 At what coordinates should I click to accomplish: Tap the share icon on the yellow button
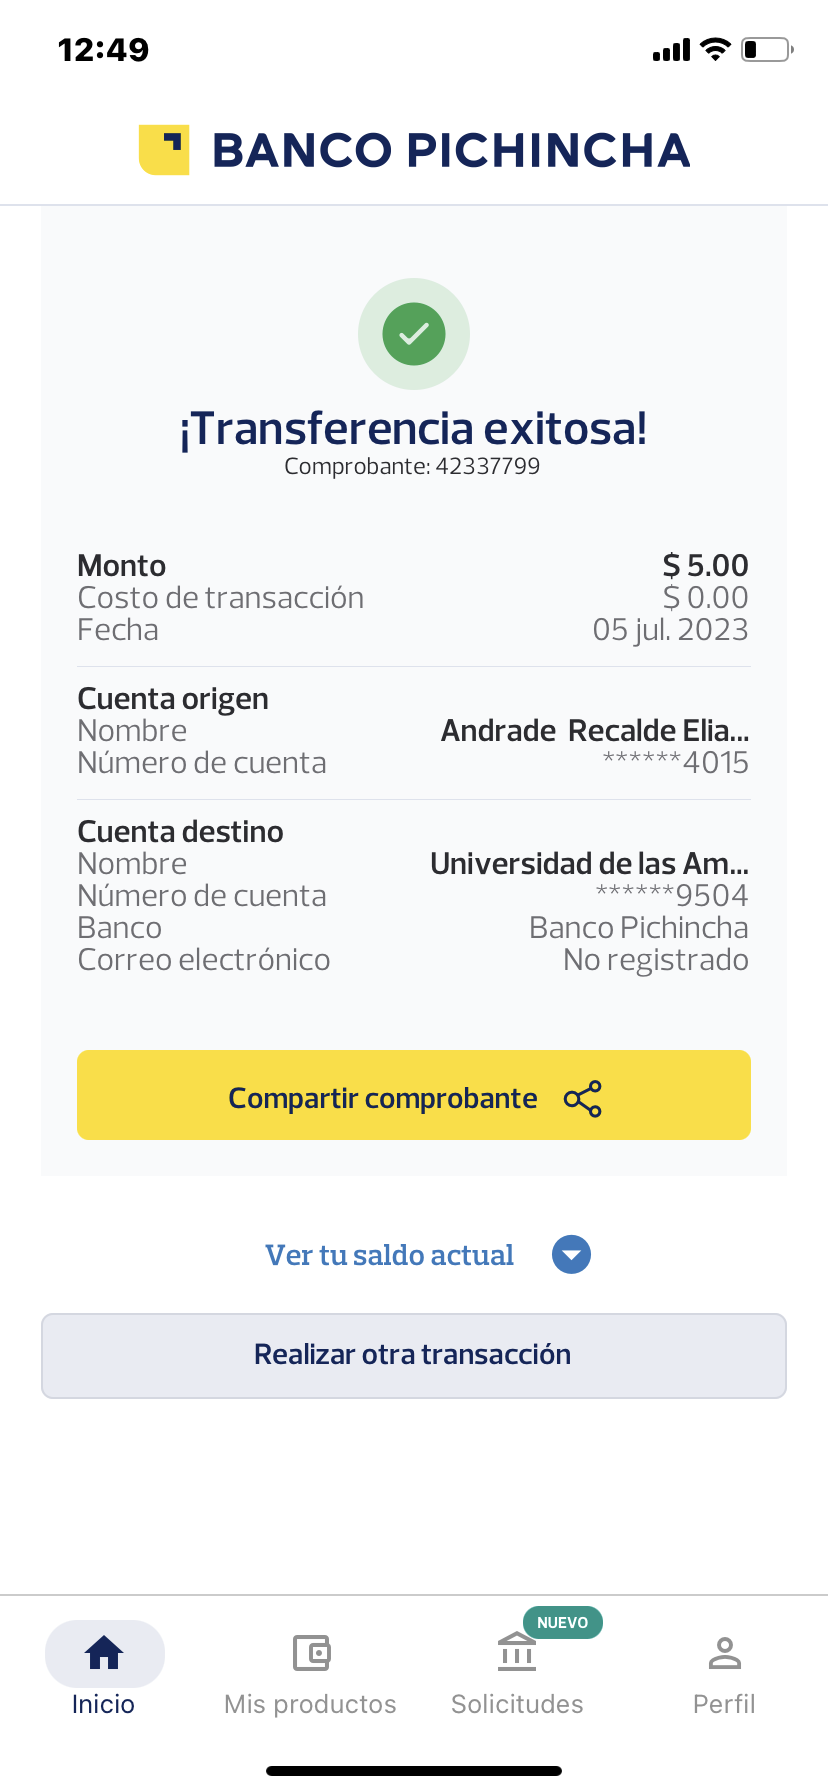click(583, 1099)
